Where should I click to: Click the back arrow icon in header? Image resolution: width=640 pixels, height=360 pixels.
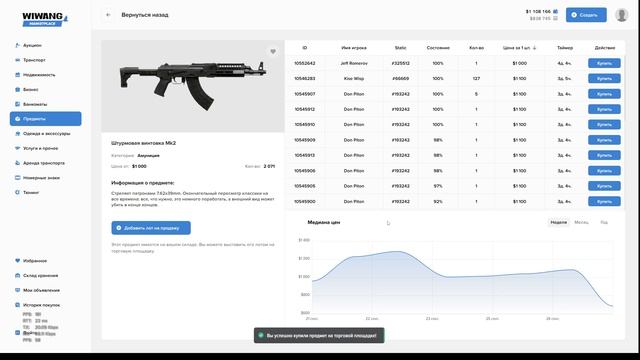click(108, 15)
